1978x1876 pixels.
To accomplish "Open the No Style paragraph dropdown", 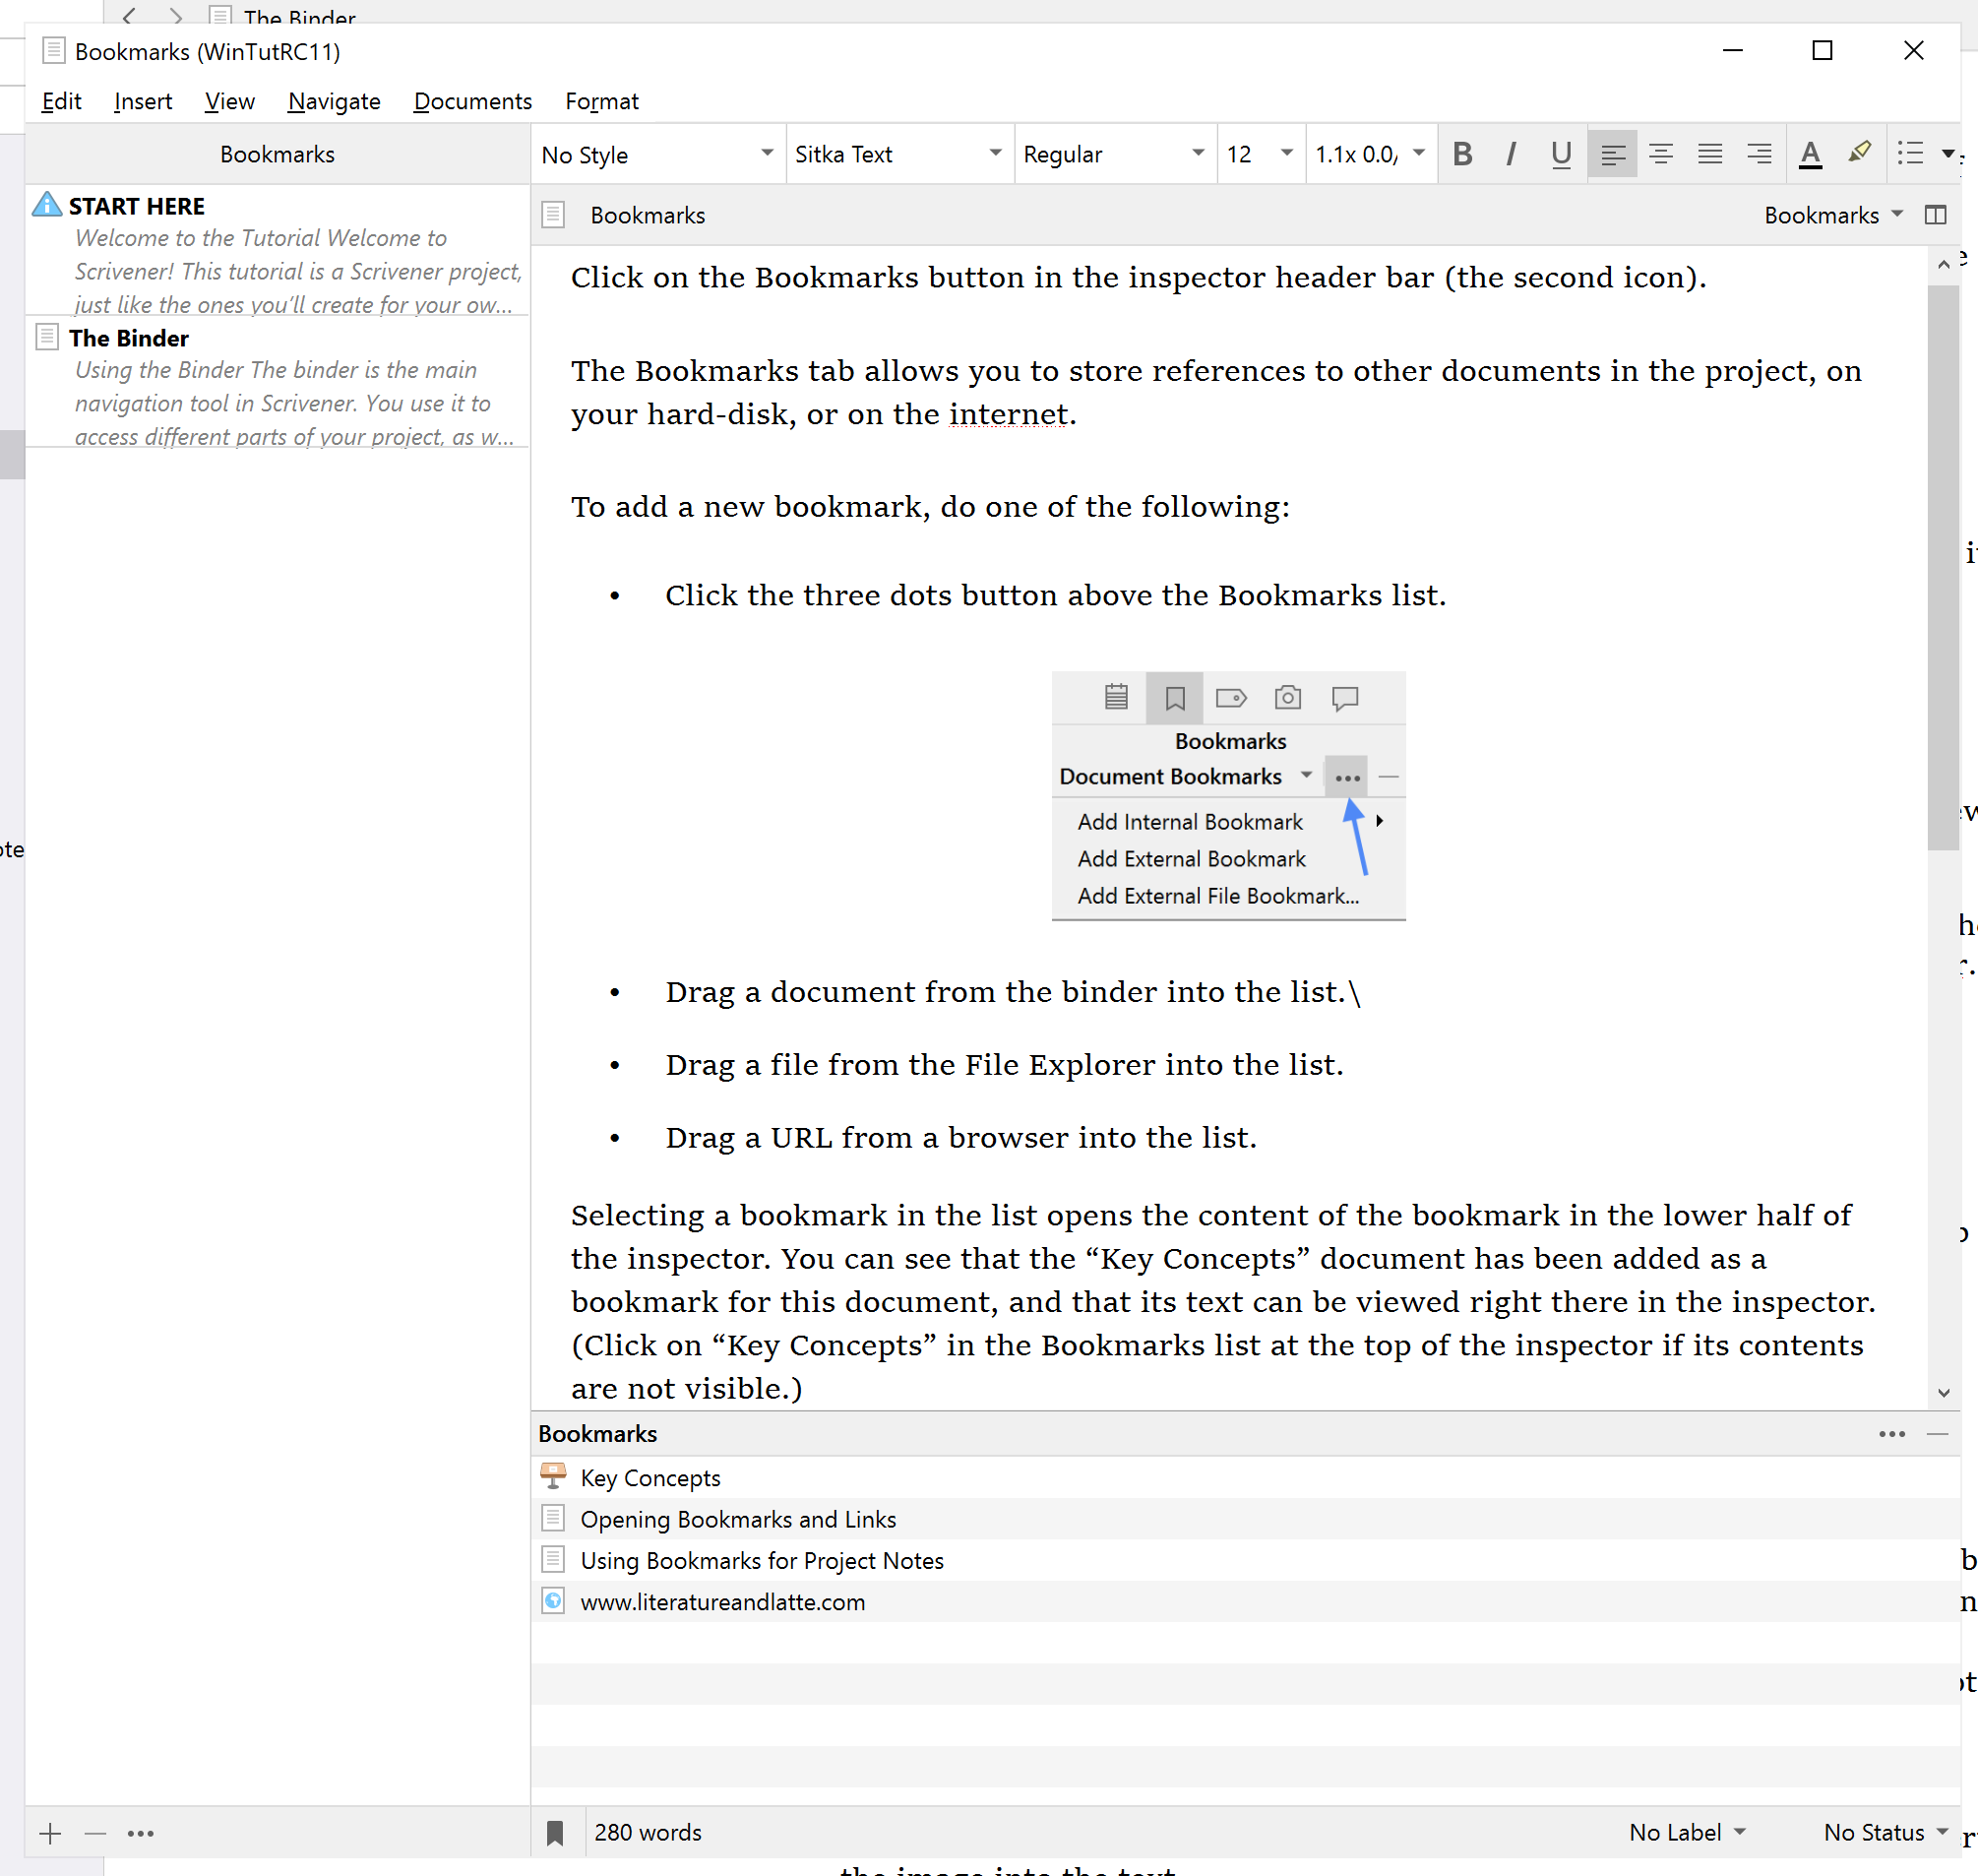I will [x=657, y=154].
